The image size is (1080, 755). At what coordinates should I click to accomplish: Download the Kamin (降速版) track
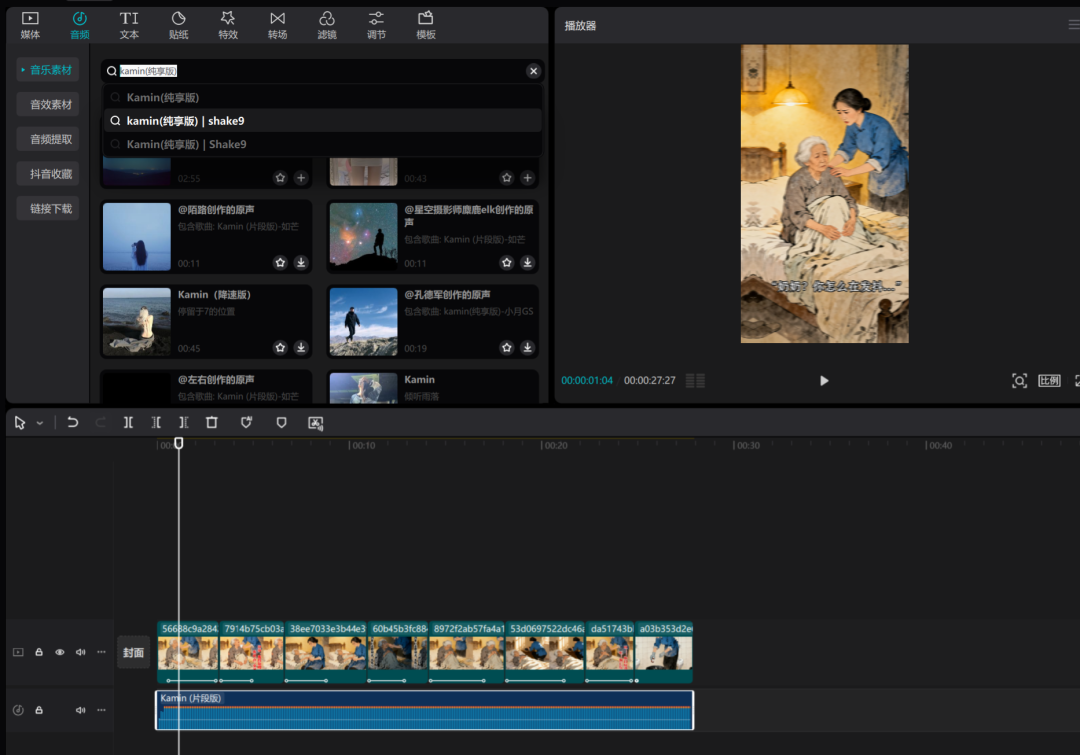[301, 347]
